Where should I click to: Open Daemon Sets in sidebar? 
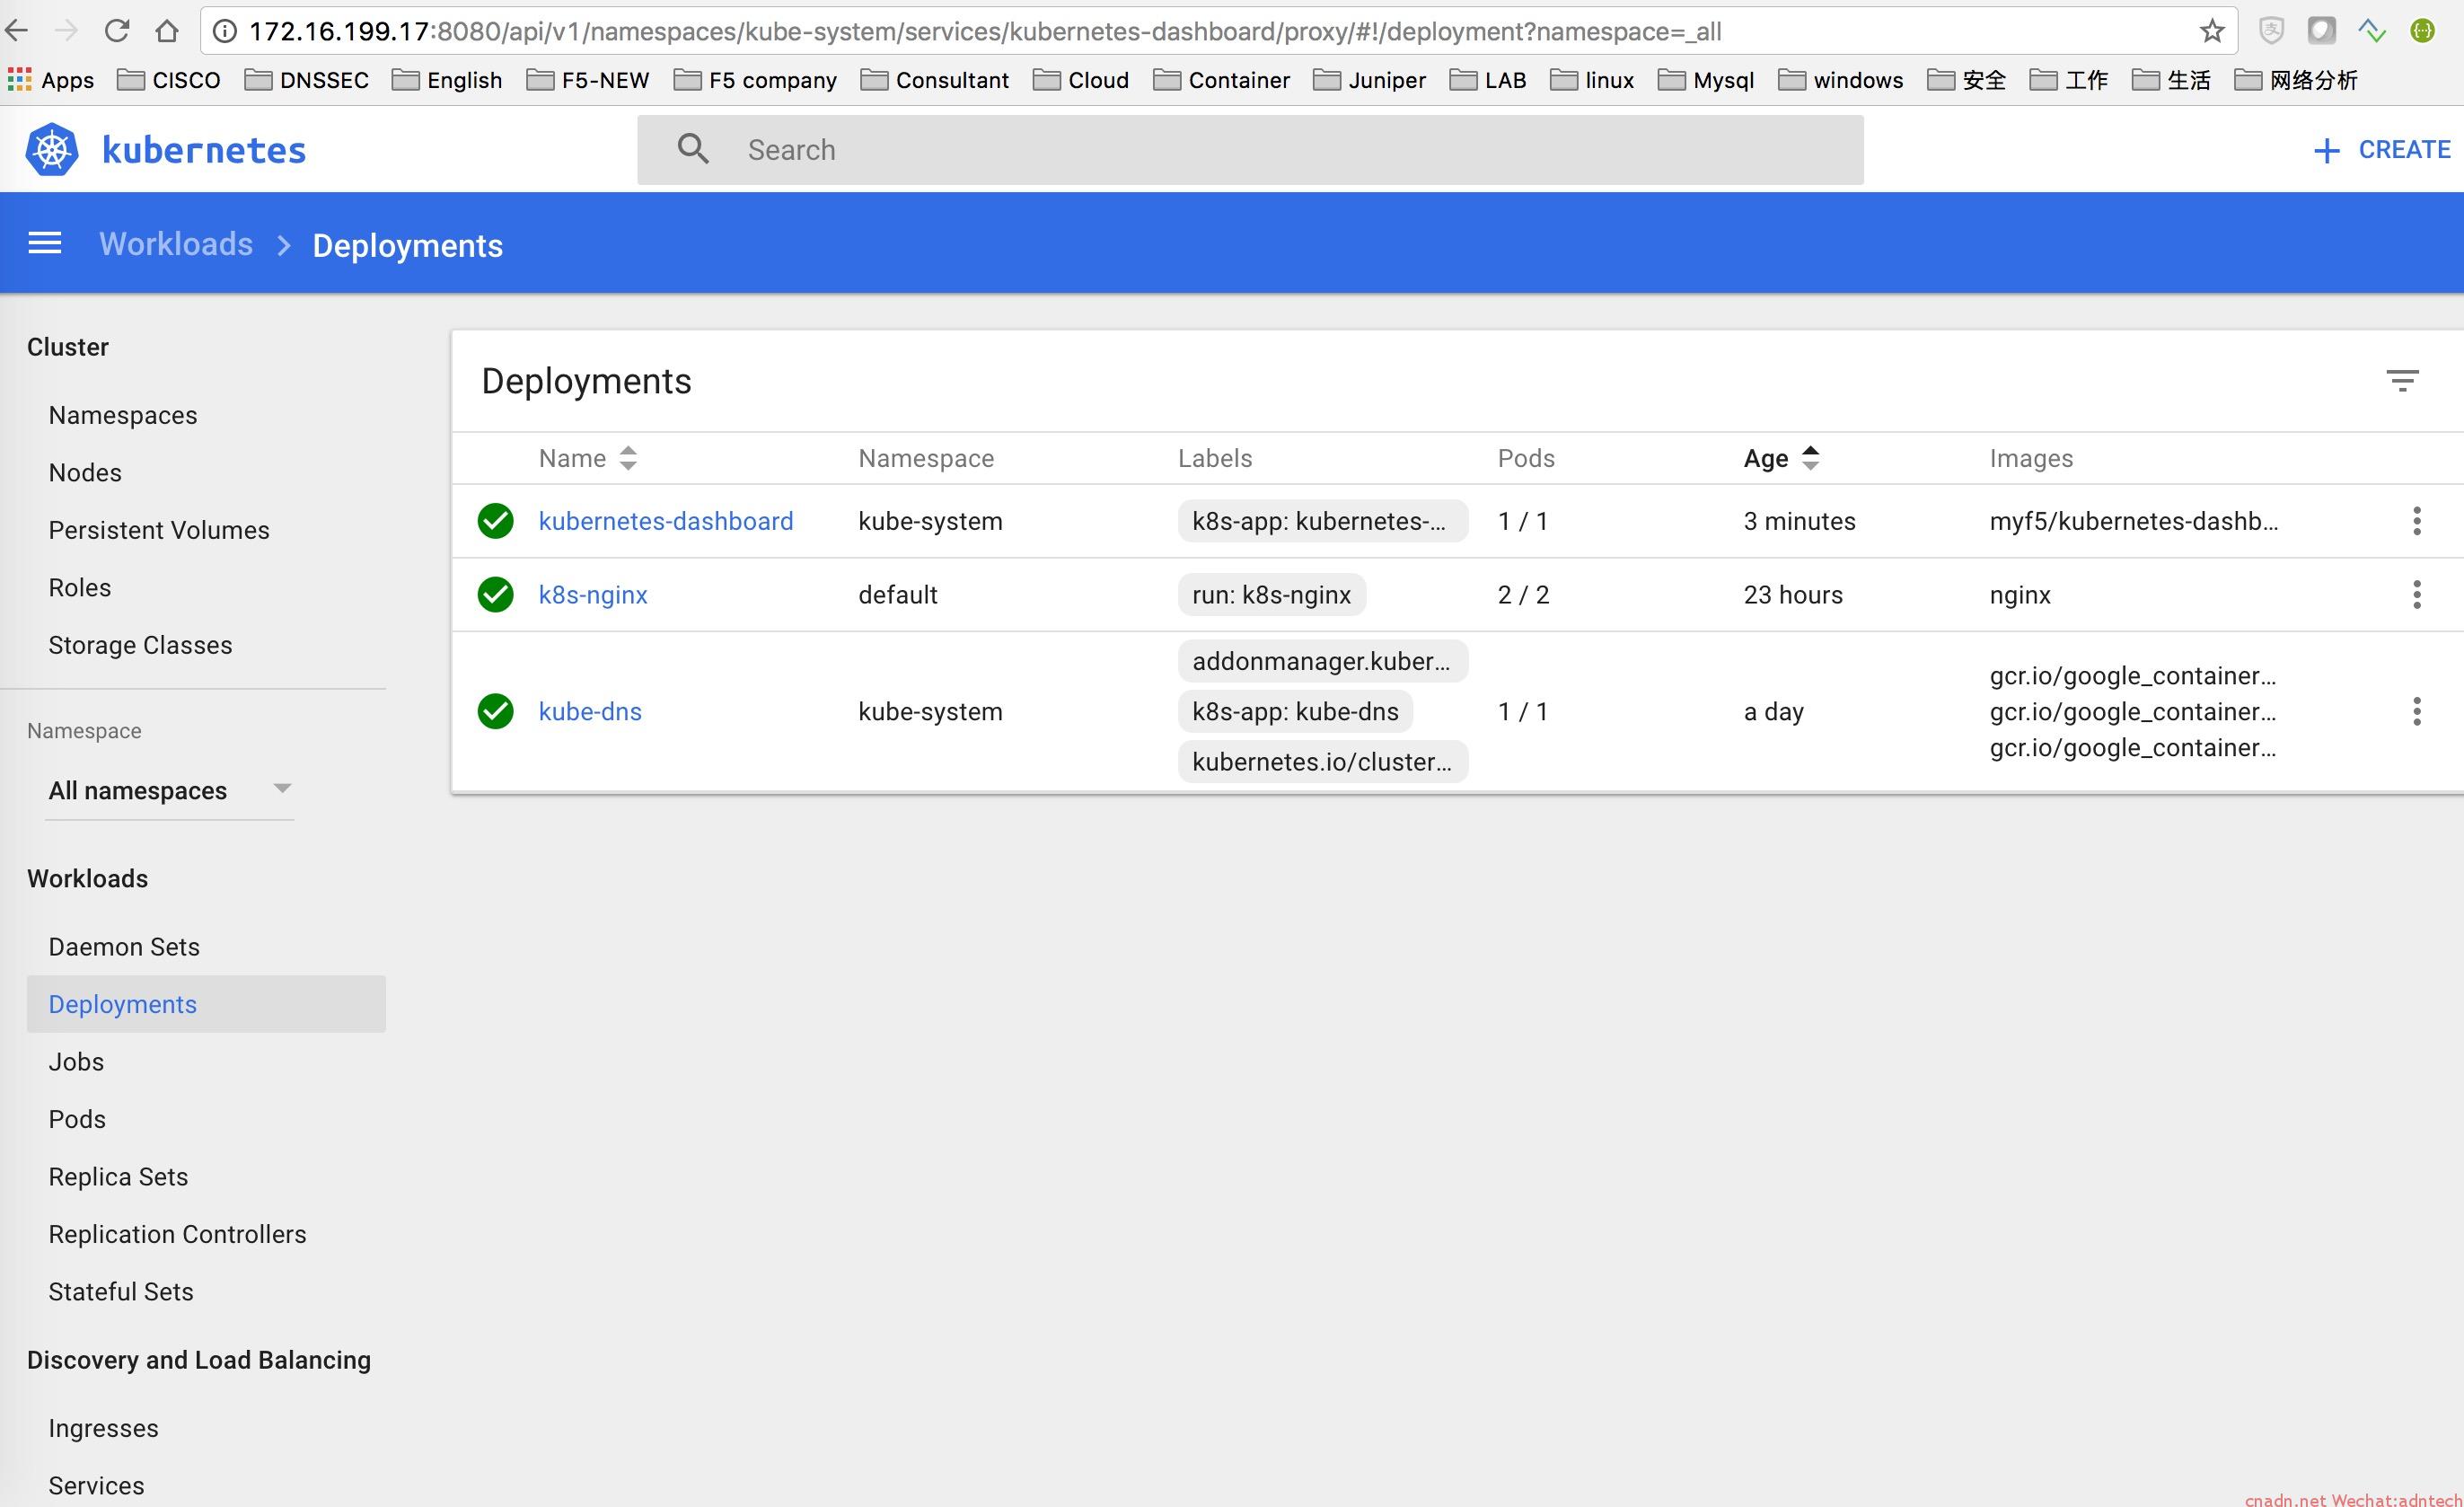[124, 946]
